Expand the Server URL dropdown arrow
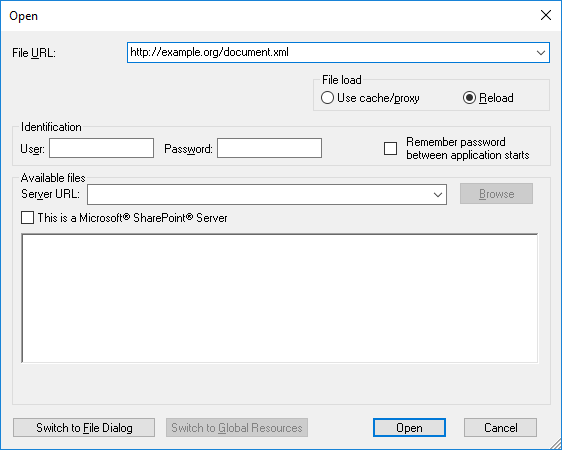 coord(438,195)
